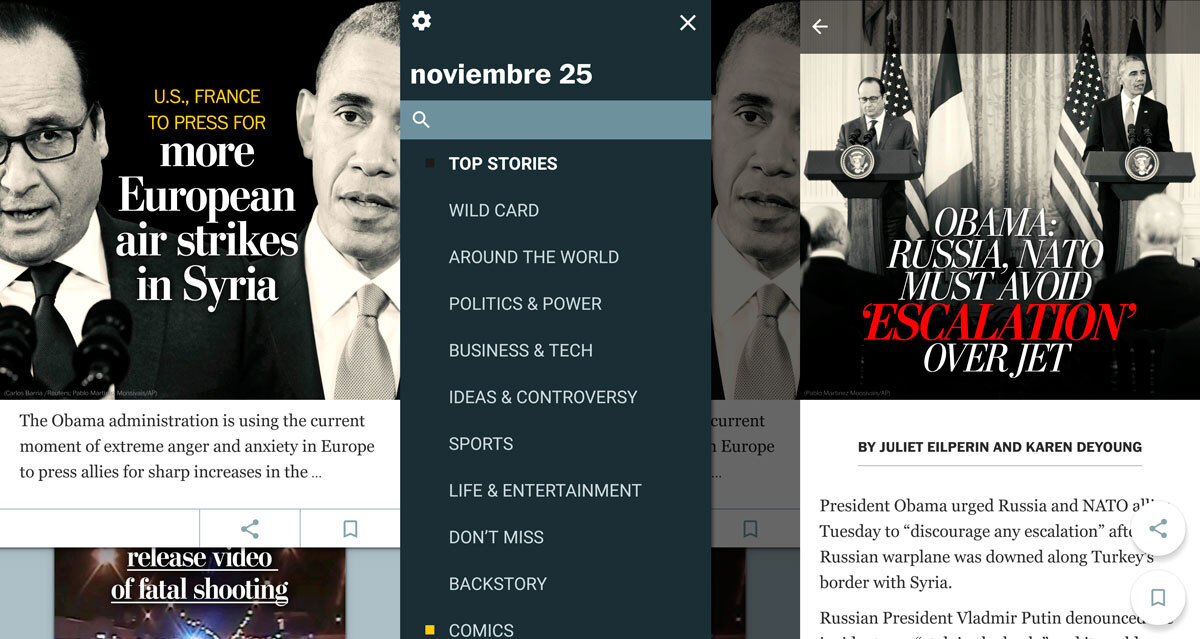Viewport: 1200px width, 639px height.
Task: Share the Syria air strikes story
Action: point(250,529)
